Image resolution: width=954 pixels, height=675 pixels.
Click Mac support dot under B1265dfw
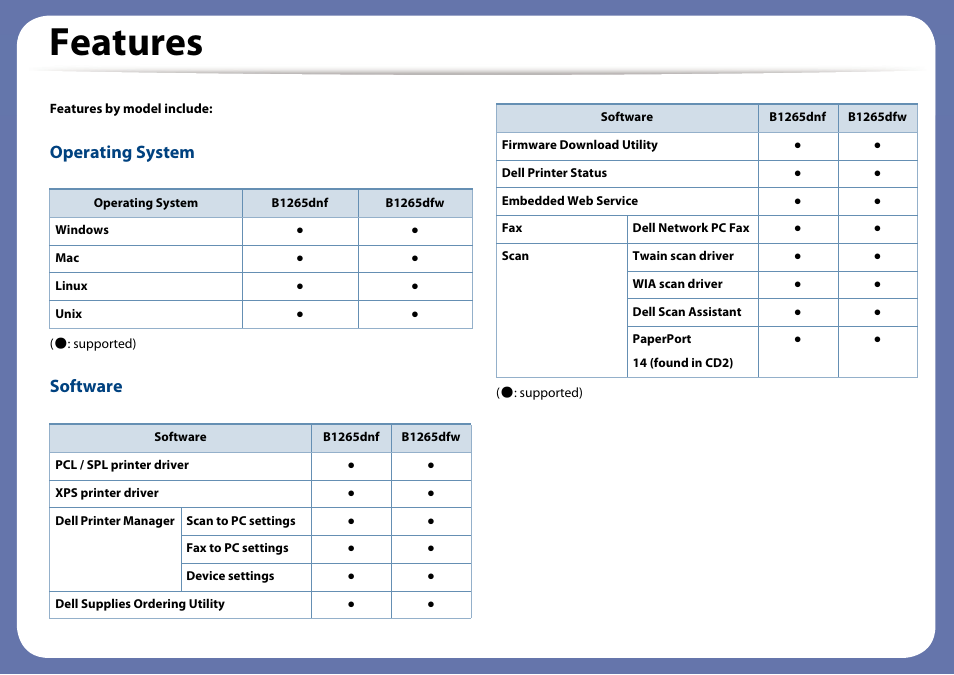click(x=414, y=259)
